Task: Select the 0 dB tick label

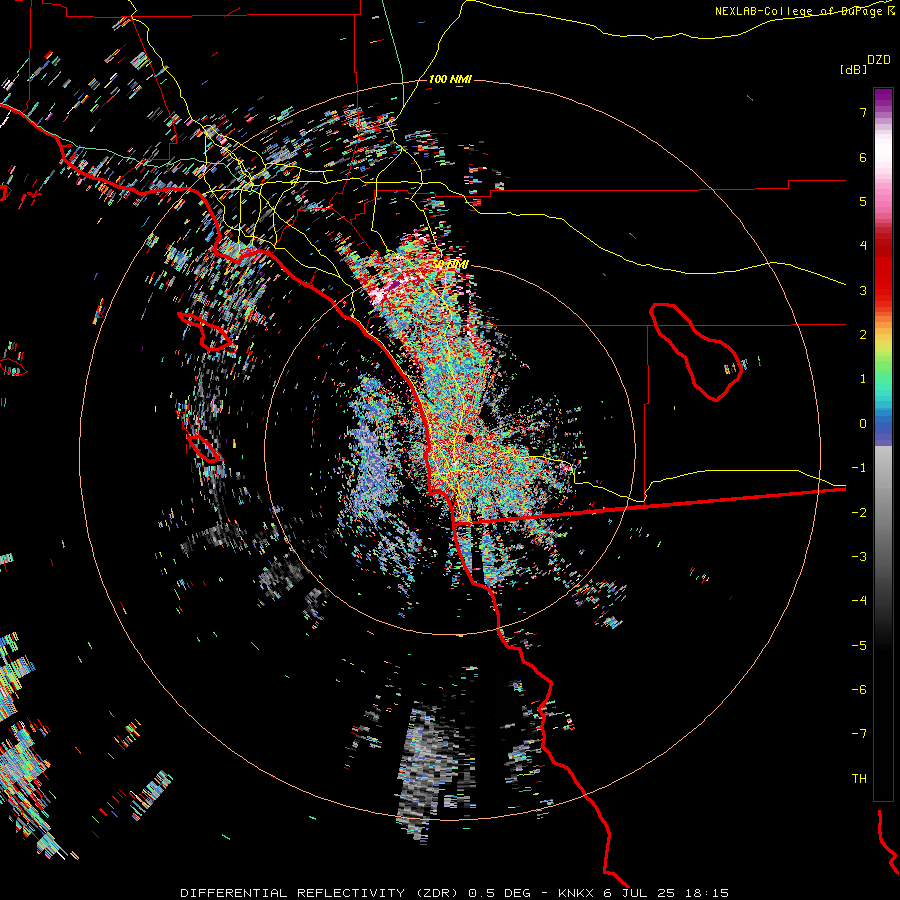Action: click(x=863, y=424)
